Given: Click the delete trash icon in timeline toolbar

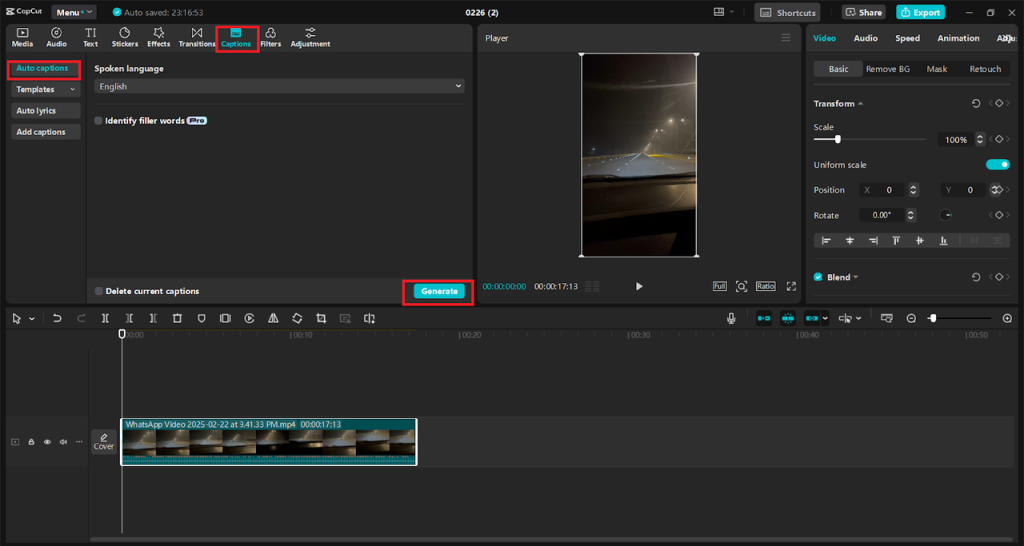Looking at the screenshot, I should 177,318.
